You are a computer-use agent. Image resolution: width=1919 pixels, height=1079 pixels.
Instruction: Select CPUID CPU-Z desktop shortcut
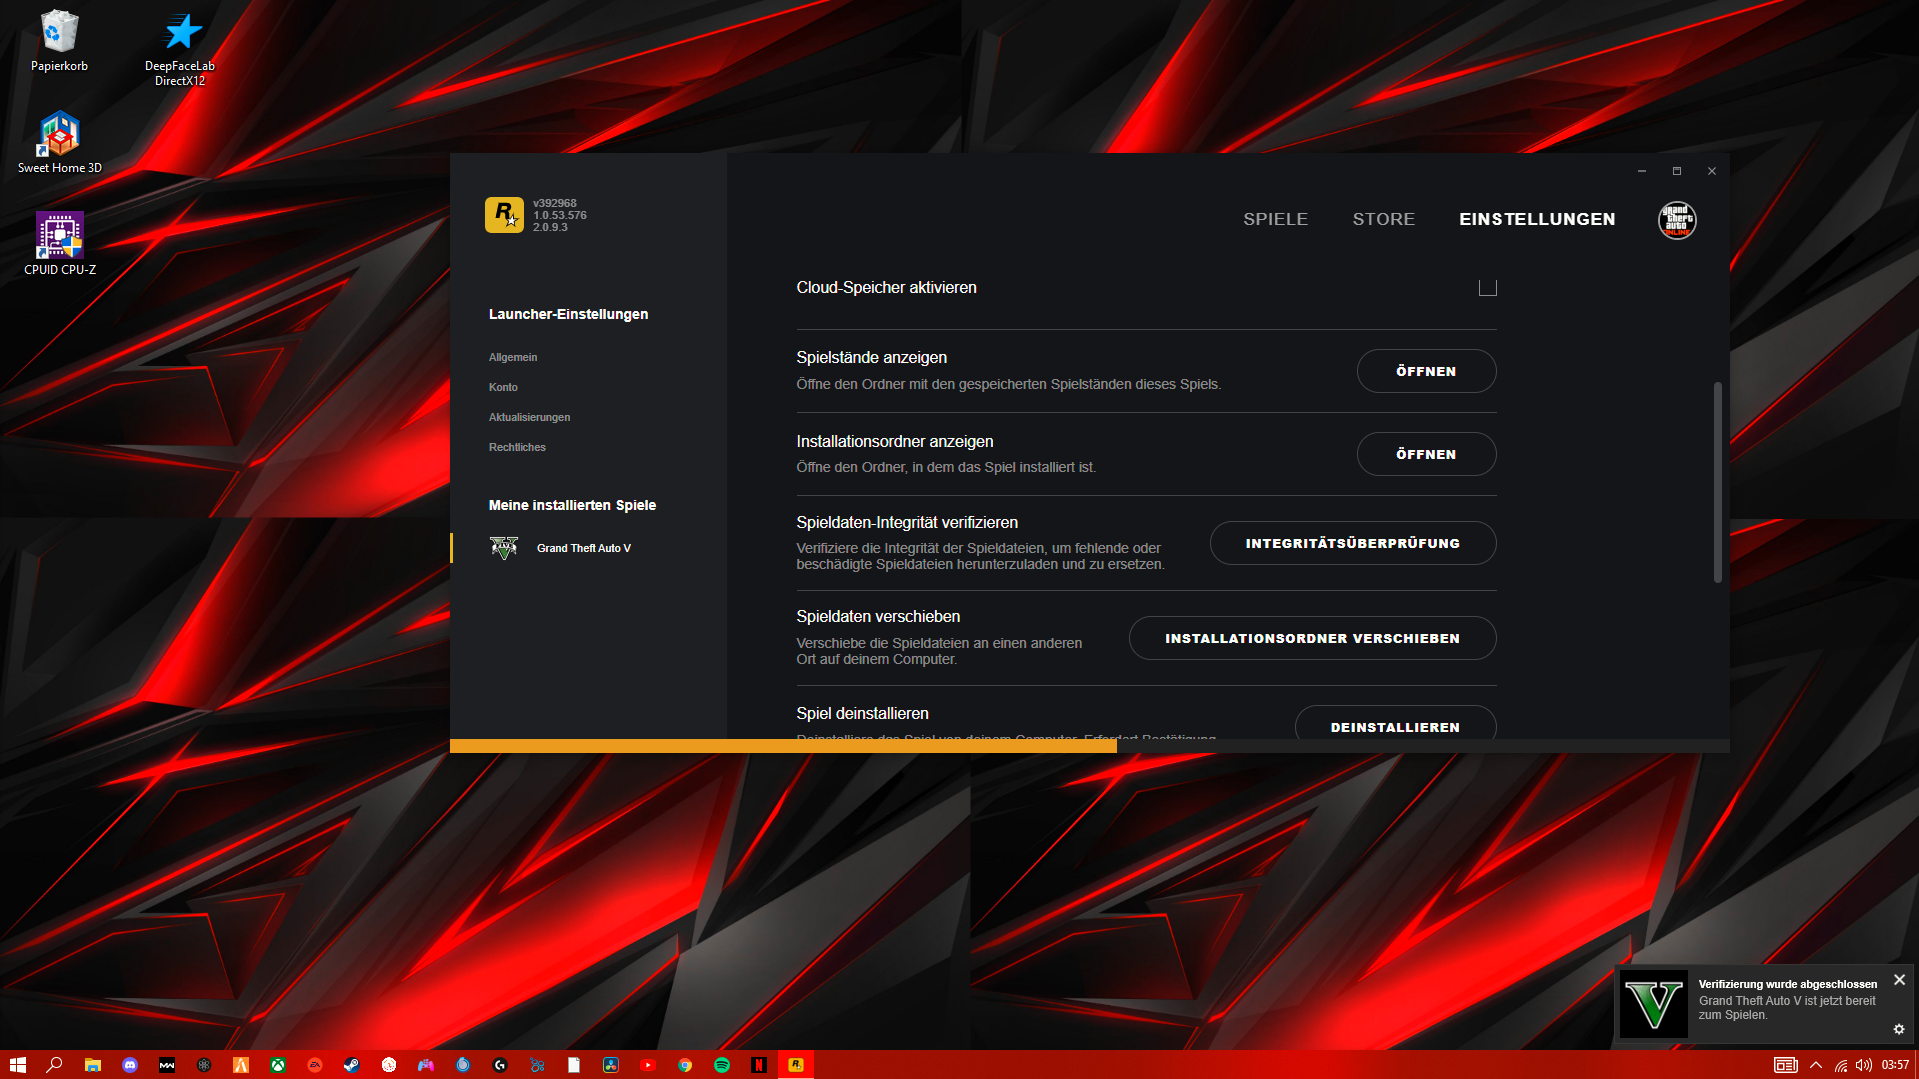(x=60, y=244)
